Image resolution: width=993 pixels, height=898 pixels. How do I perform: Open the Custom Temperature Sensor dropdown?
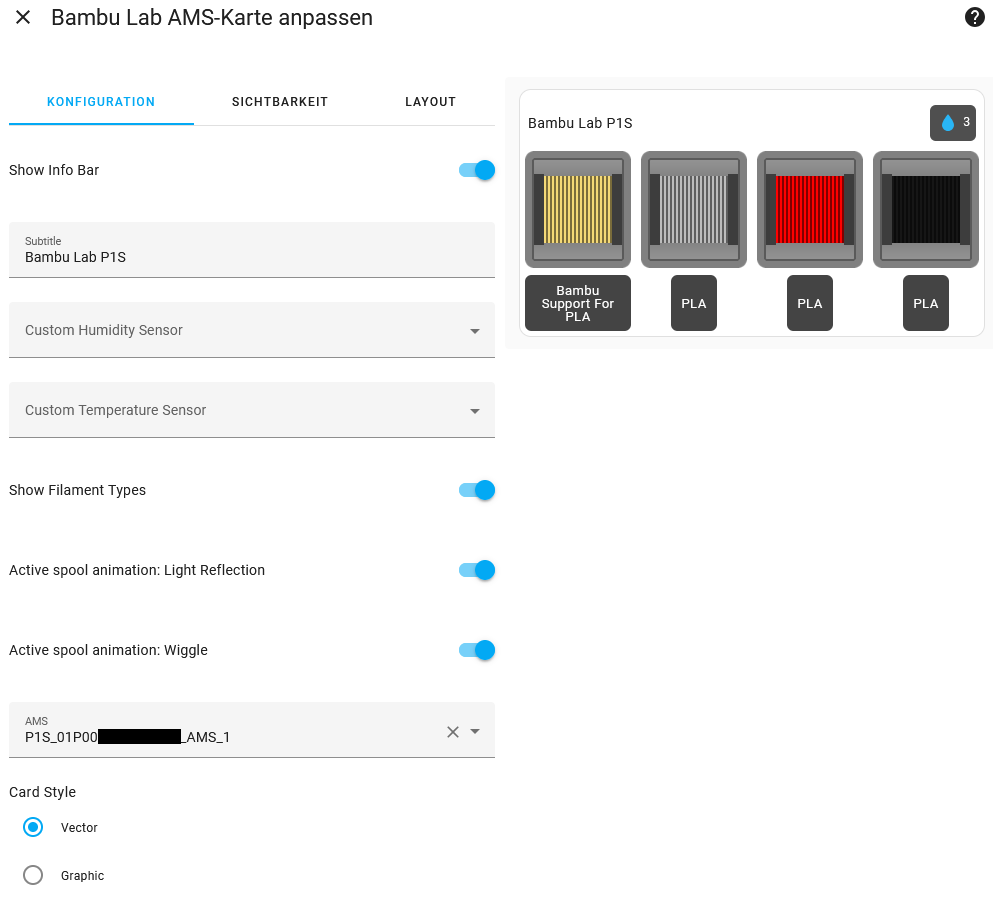pos(251,410)
